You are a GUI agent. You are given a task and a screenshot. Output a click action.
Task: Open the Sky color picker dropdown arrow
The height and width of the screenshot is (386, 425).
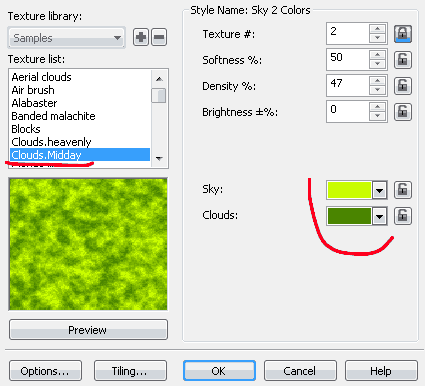coord(379,190)
